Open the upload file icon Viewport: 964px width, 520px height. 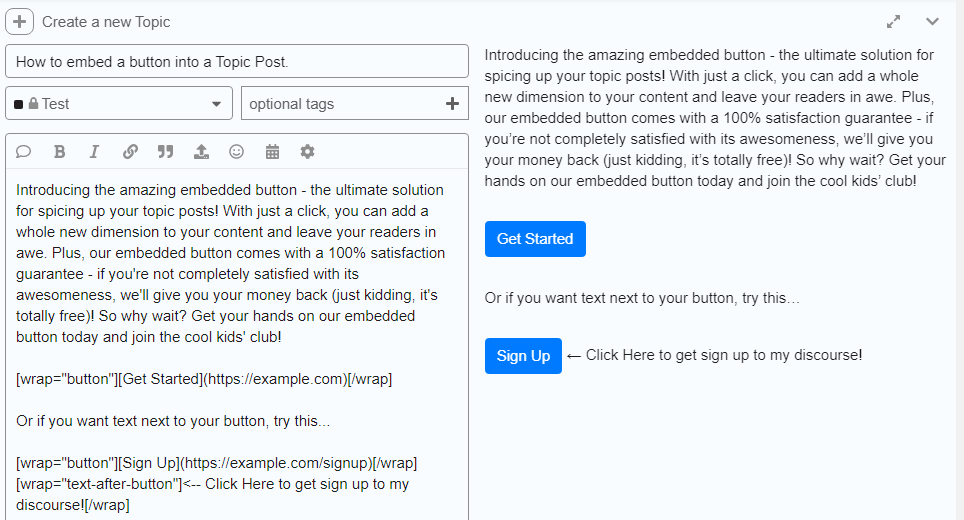point(201,152)
